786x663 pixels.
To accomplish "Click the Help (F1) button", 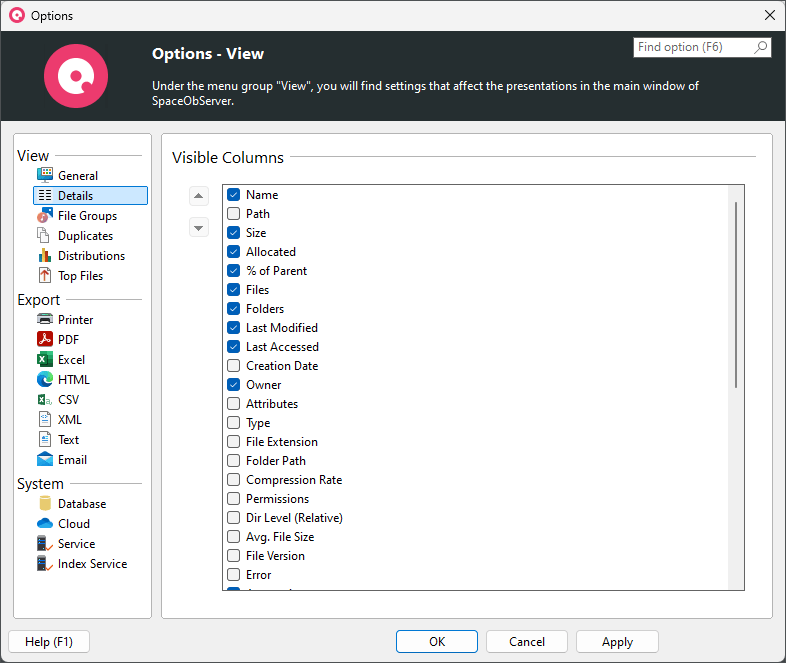I will 48,642.
